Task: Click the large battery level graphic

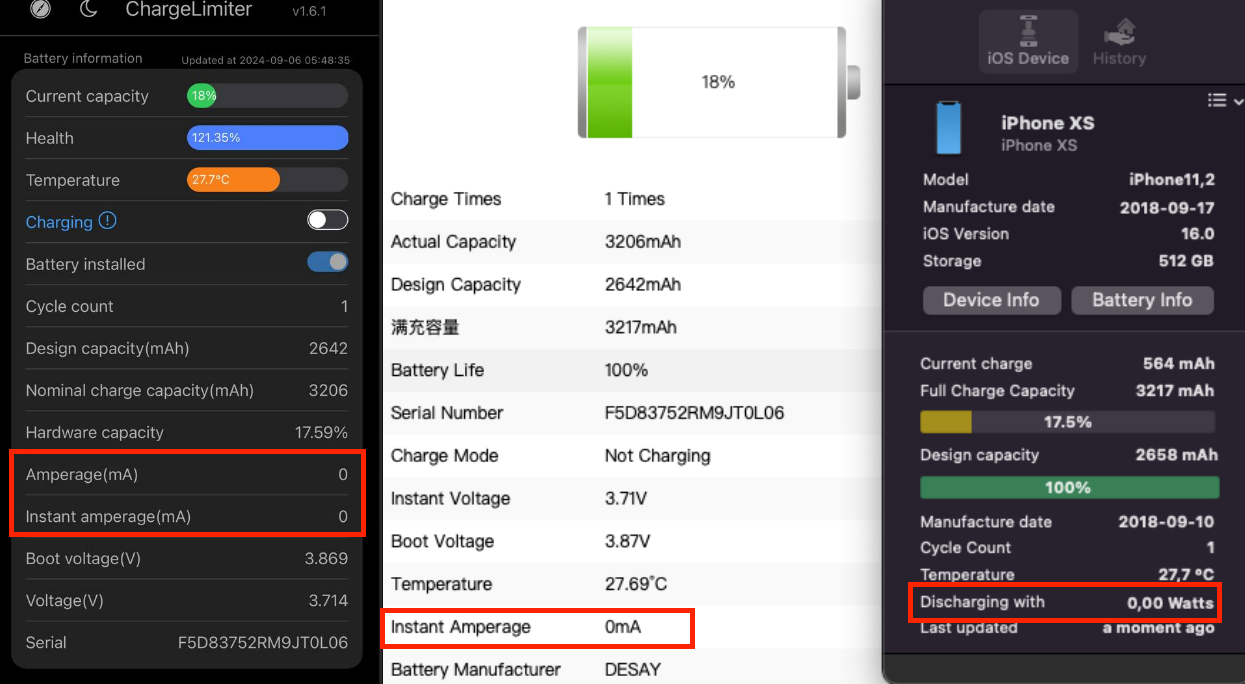Action: pos(718,82)
